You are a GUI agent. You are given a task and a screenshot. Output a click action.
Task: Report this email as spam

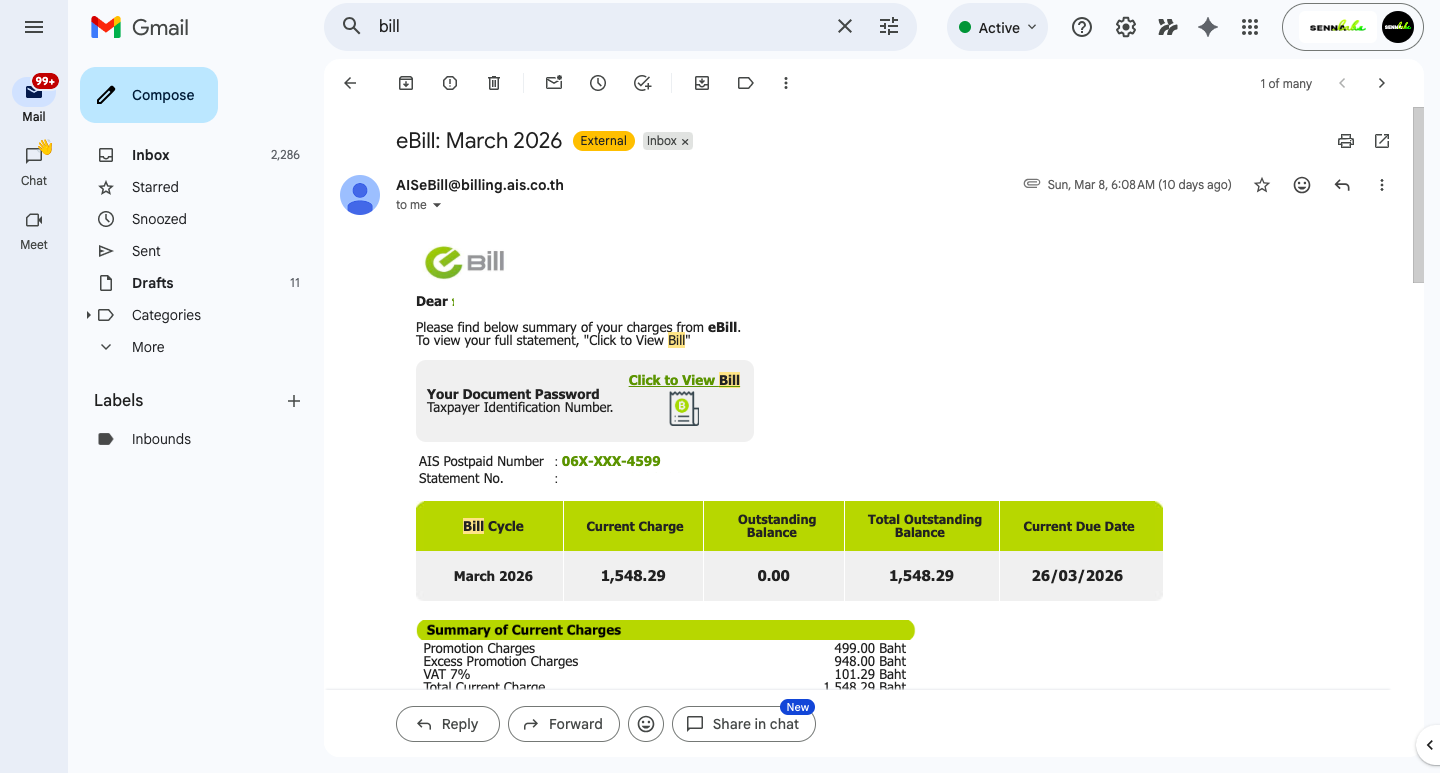click(450, 84)
